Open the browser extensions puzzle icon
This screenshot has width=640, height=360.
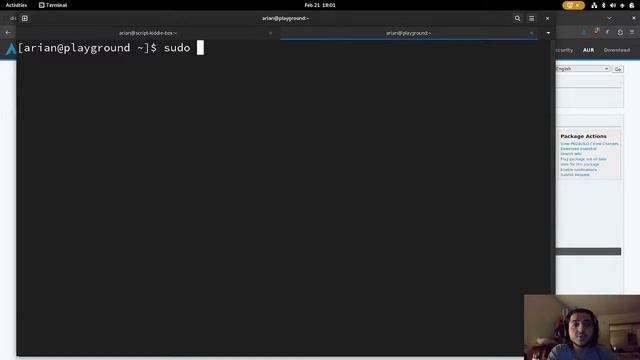tap(620, 32)
